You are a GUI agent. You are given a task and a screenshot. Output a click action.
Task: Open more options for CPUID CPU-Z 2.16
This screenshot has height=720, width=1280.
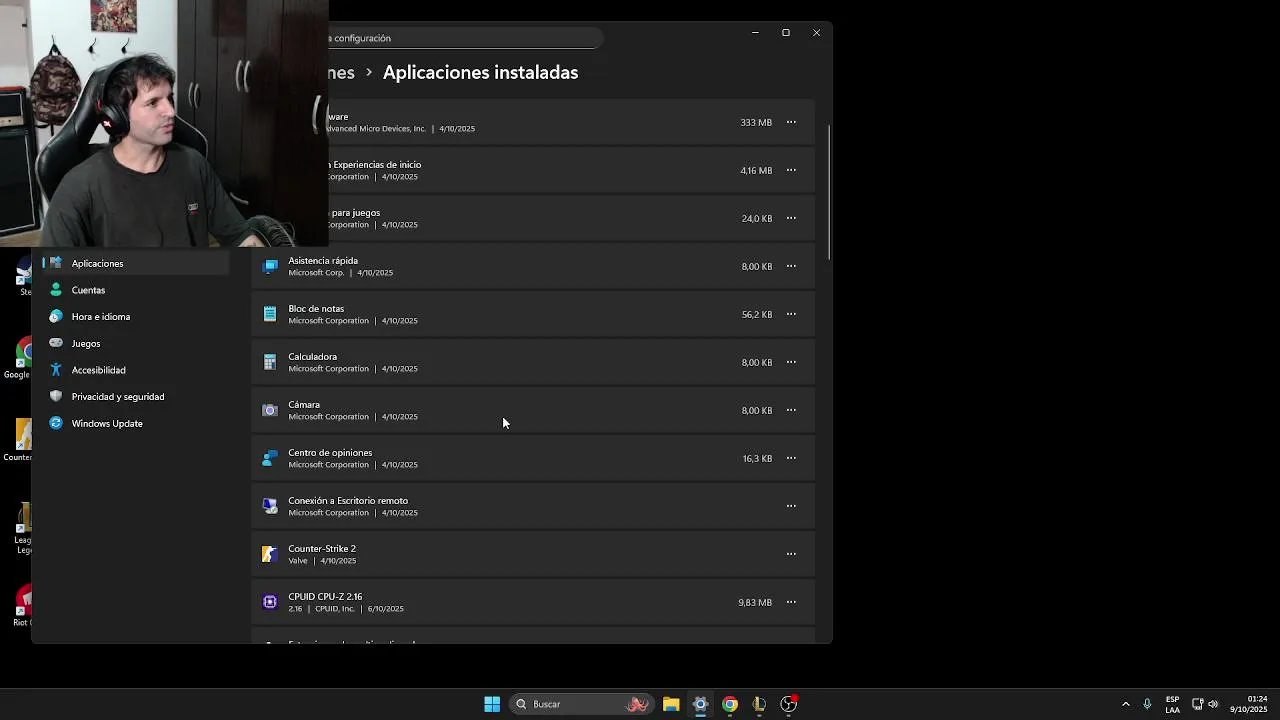[x=791, y=602]
